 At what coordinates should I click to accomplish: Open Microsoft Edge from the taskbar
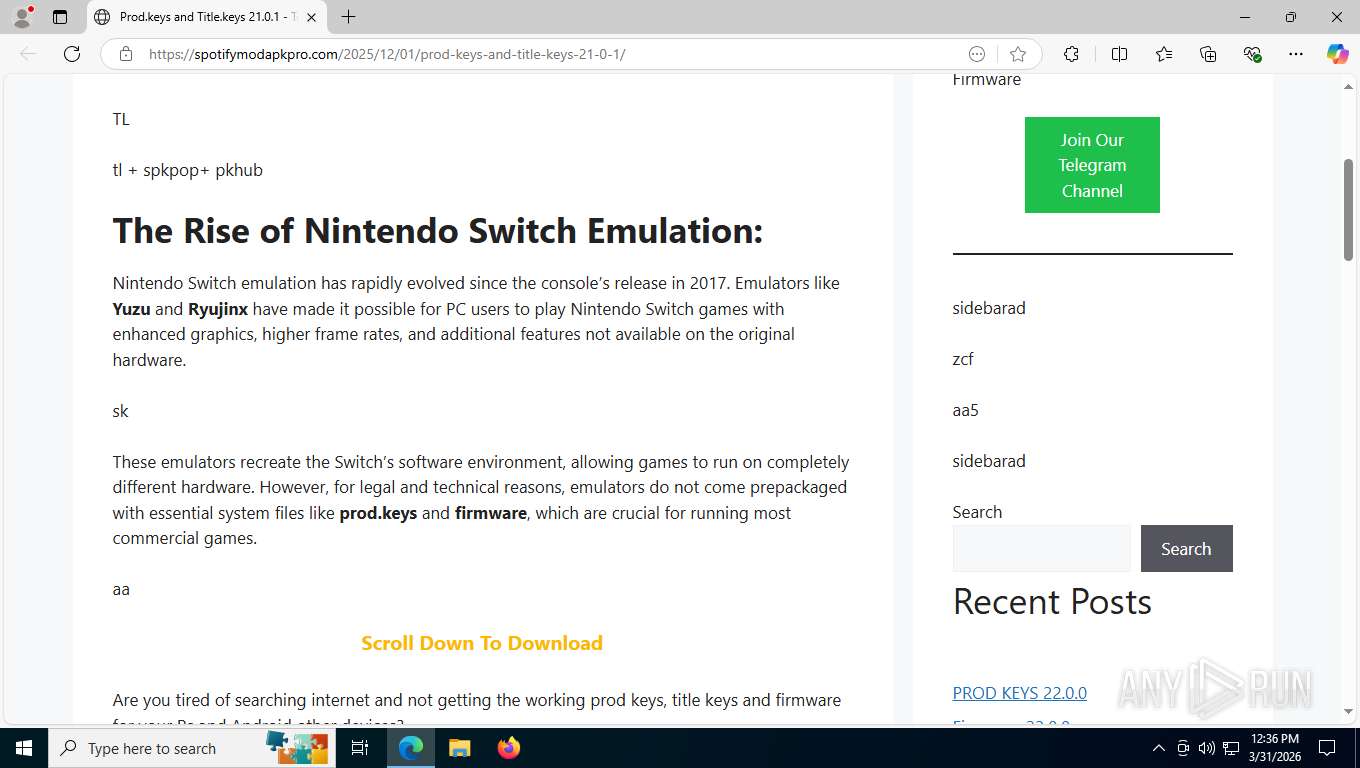click(411, 748)
